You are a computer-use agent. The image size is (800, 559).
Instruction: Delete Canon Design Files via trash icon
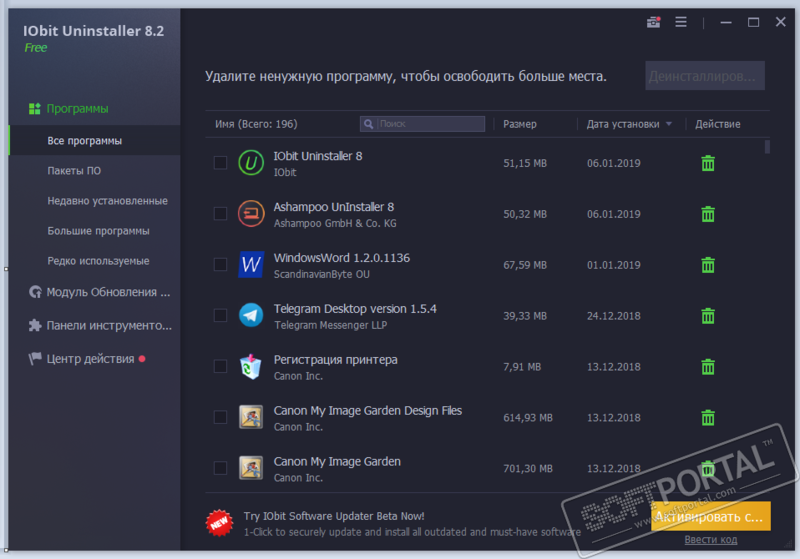tap(708, 418)
